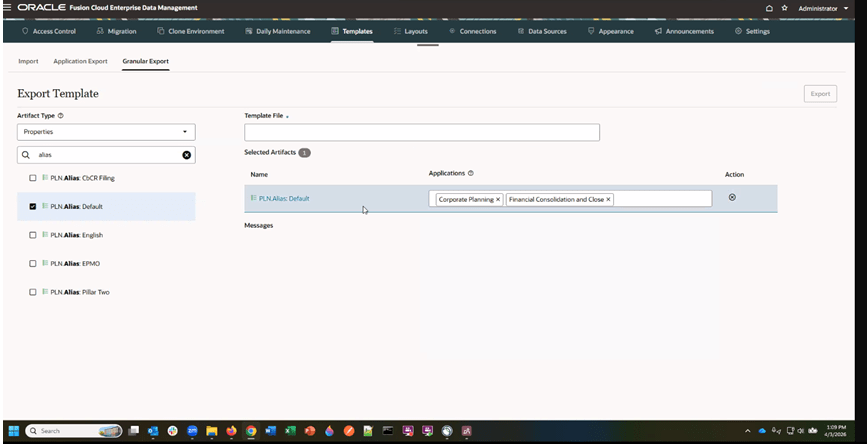Remove Financial Consolidation and Close tag

tap(608, 199)
